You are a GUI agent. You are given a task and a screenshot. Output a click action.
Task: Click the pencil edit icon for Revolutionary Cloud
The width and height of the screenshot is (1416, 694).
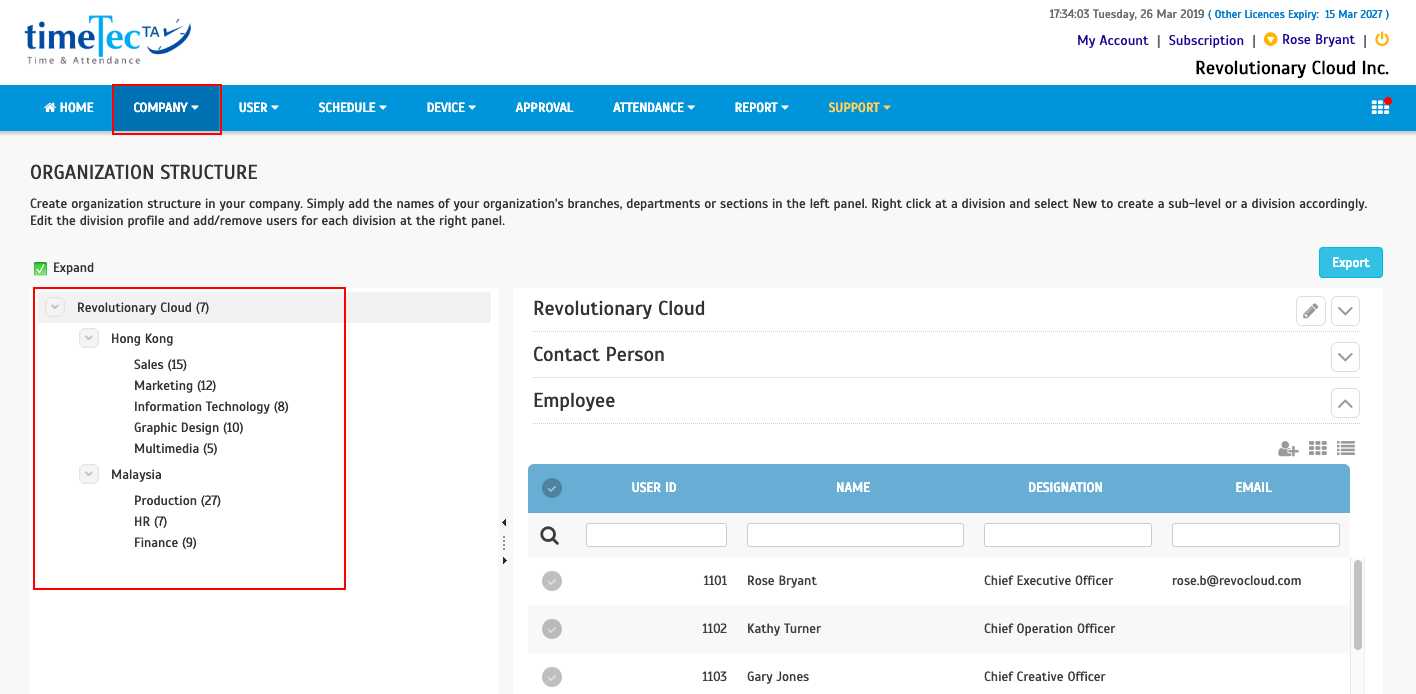pyautogui.click(x=1310, y=311)
